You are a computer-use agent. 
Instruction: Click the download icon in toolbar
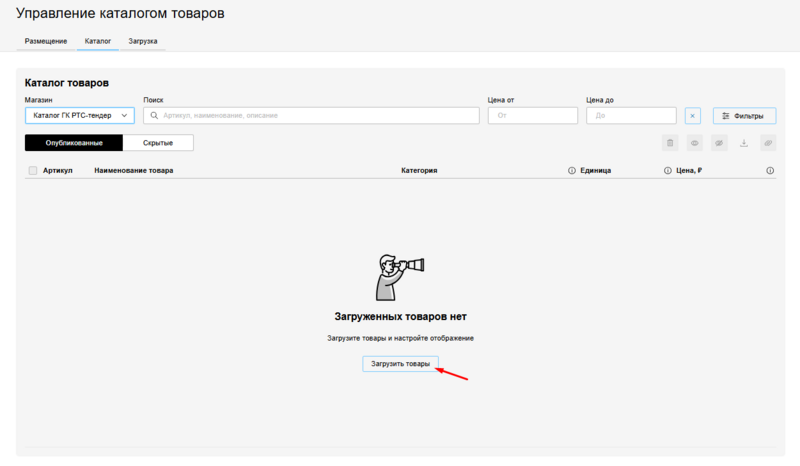743,143
